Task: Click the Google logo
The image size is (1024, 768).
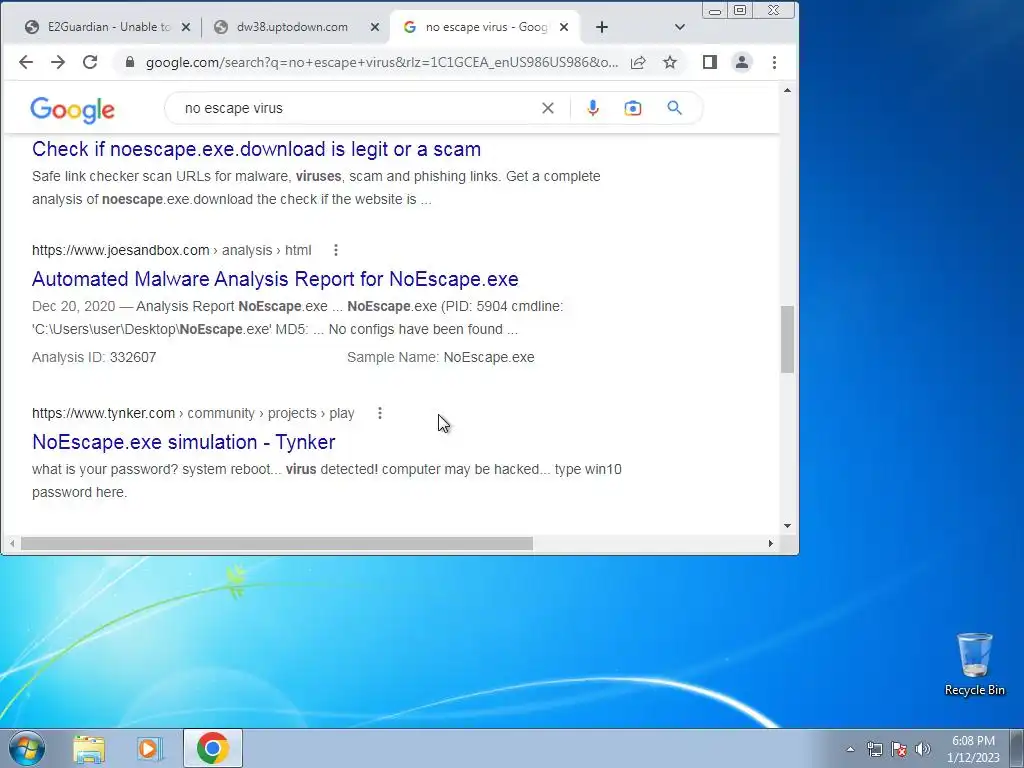Action: click(72, 109)
